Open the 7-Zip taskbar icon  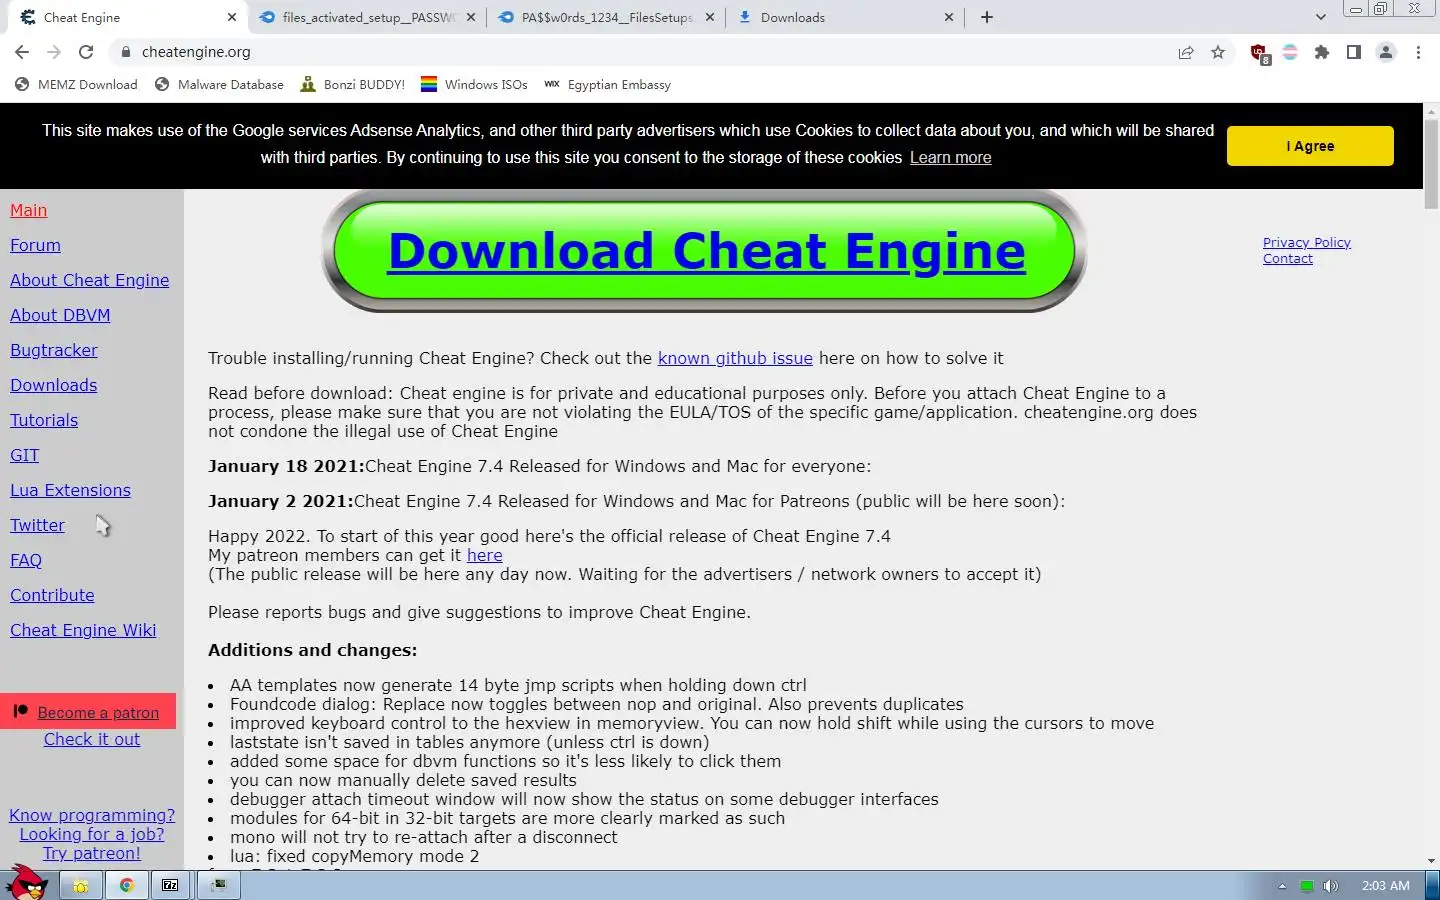click(171, 885)
